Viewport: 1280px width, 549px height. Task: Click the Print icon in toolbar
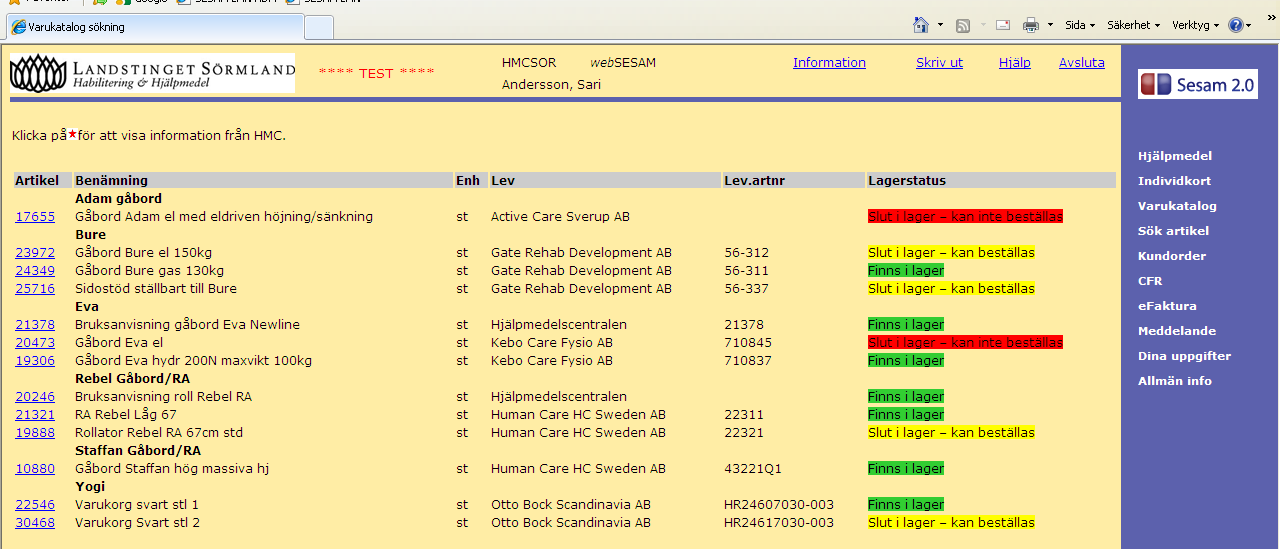pyautogui.click(x=1031, y=25)
